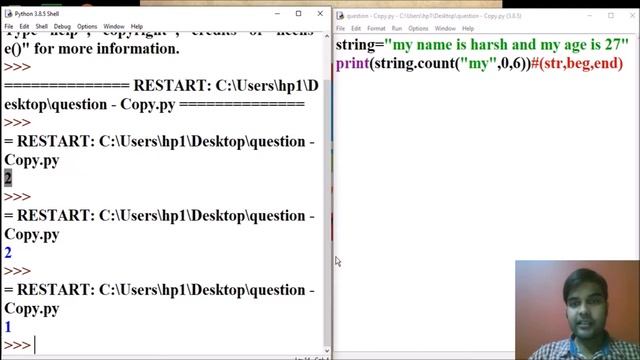Screen dimensions: 640x360
Task: Minimize the question - Copy.py editor window
Action: (x=589, y=16)
